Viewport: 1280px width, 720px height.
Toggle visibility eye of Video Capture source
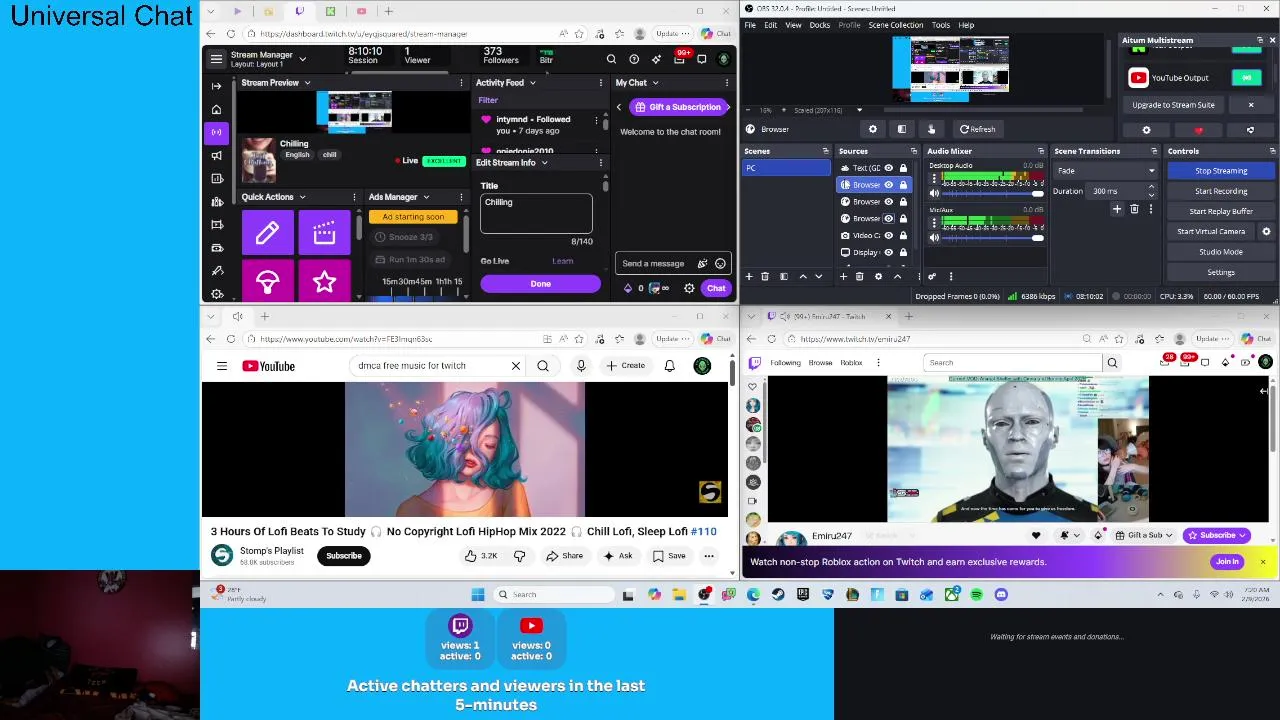[x=888, y=235]
